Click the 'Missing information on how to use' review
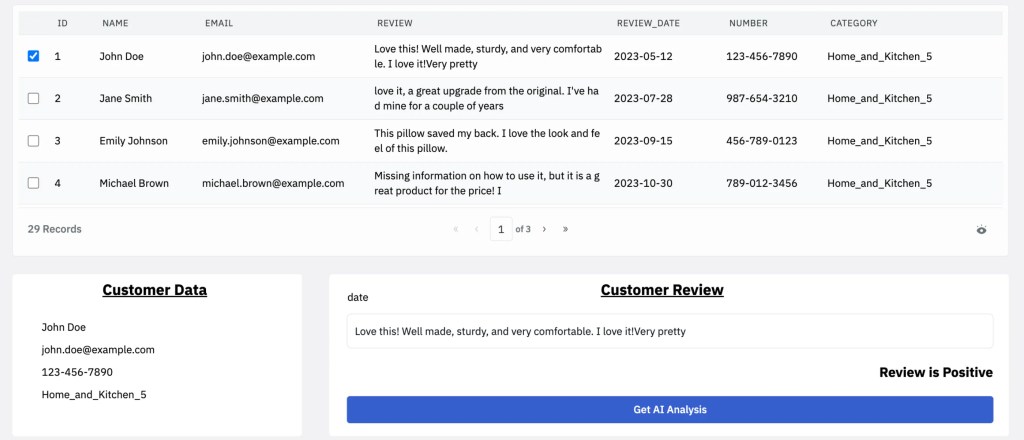Image resolution: width=1024 pixels, height=440 pixels. point(487,183)
